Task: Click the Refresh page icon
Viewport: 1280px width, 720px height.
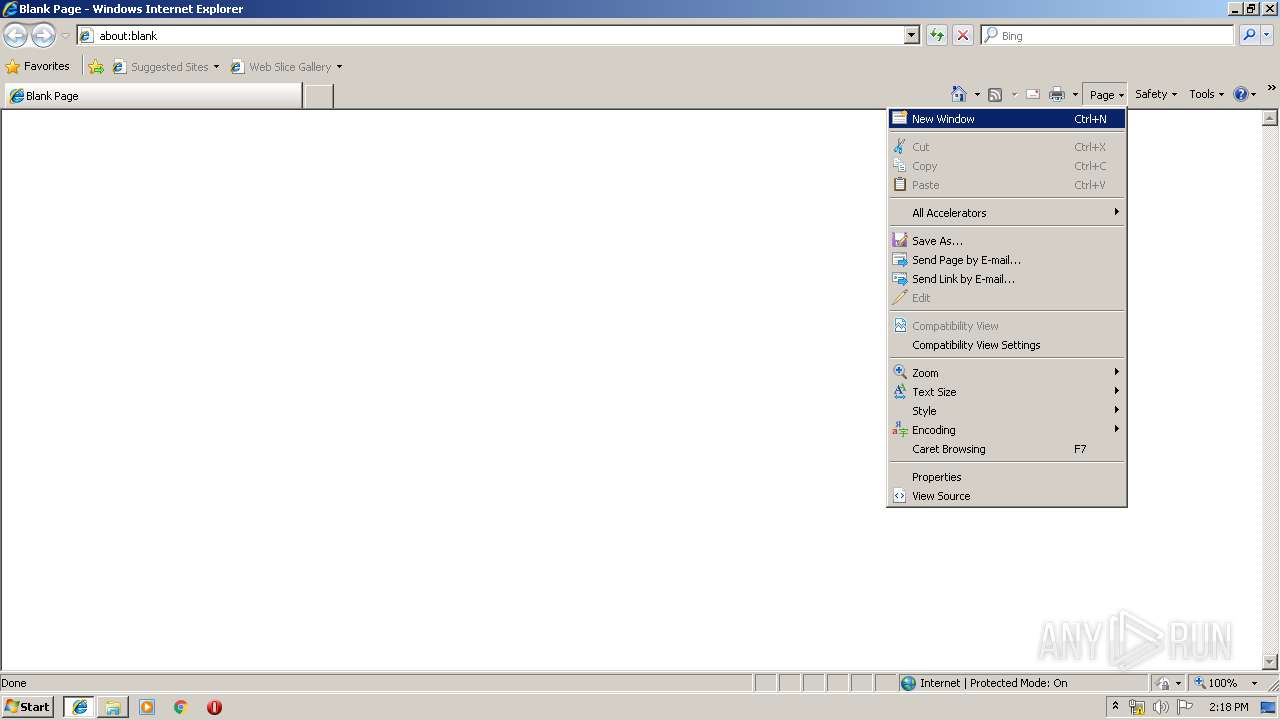Action: 936,35
